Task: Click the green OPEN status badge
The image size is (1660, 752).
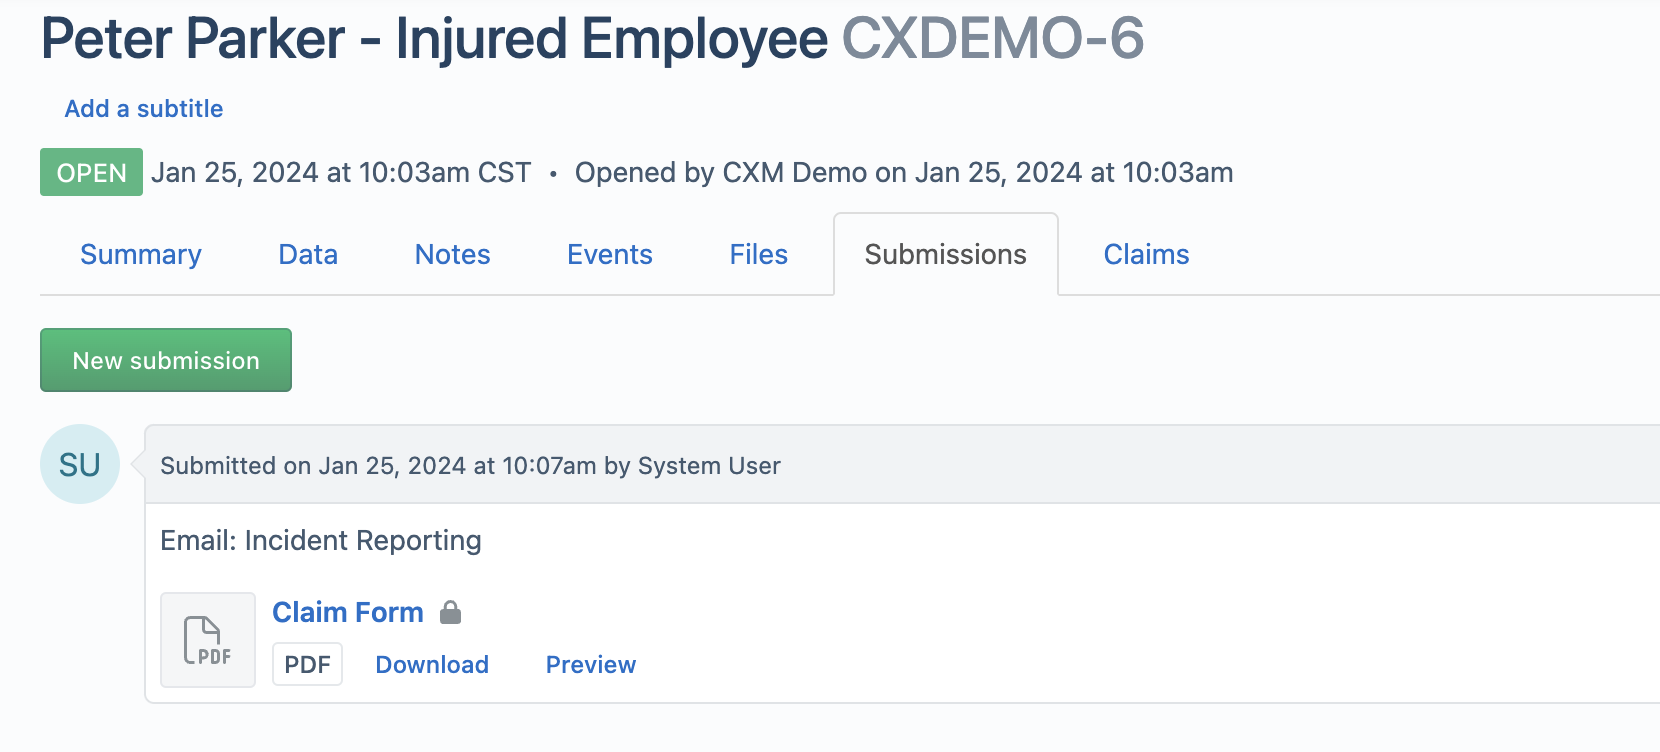Action: tap(92, 172)
